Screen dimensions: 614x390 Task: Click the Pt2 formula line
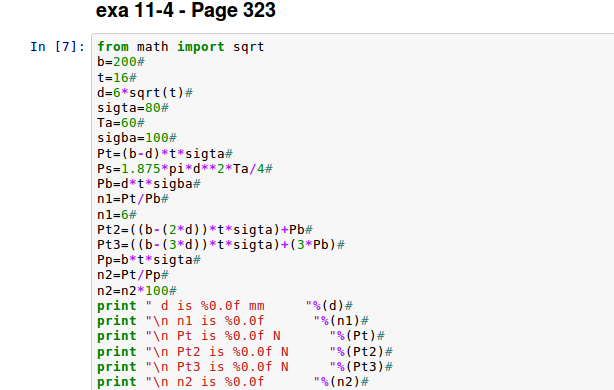click(x=205, y=229)
